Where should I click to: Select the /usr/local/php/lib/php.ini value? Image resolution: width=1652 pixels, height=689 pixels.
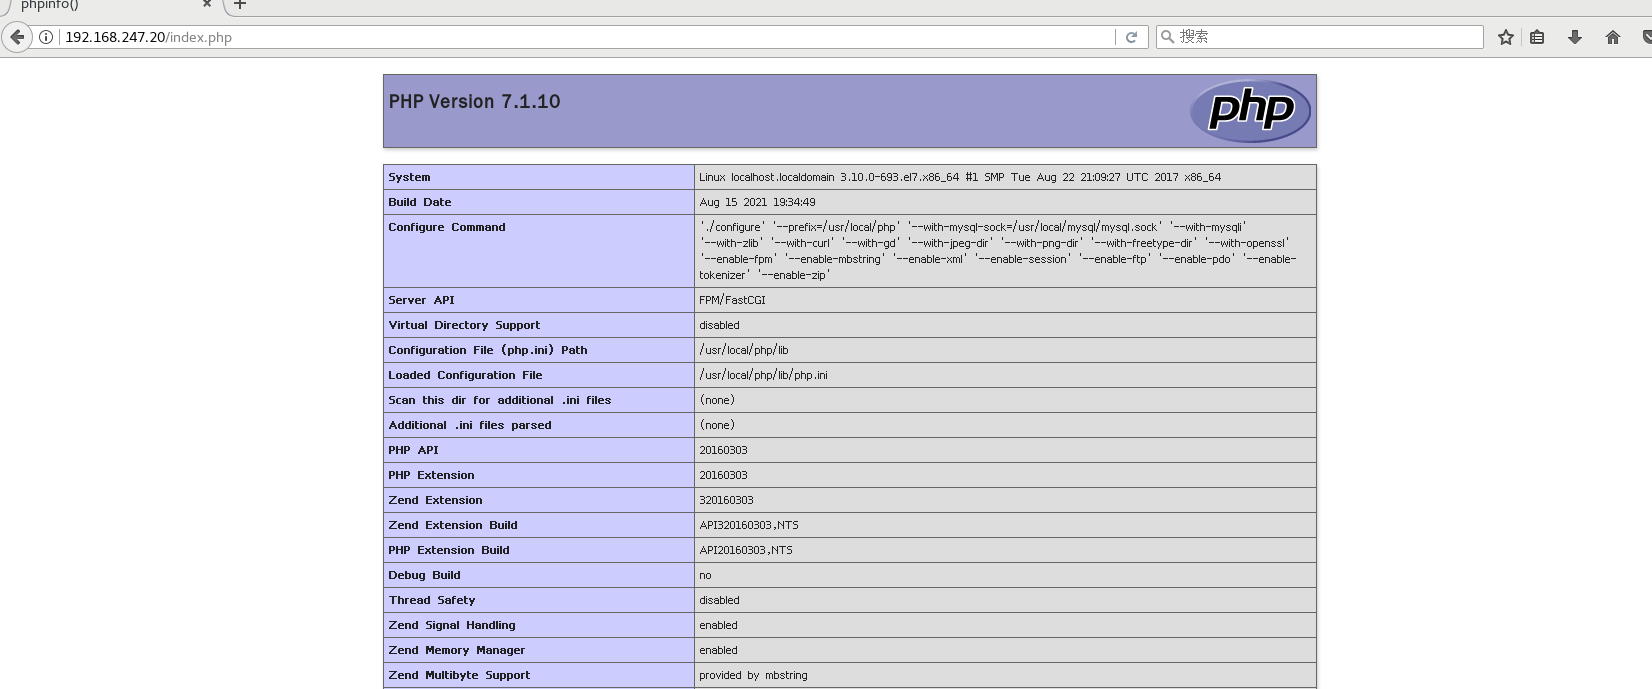[x=763, y=375]
